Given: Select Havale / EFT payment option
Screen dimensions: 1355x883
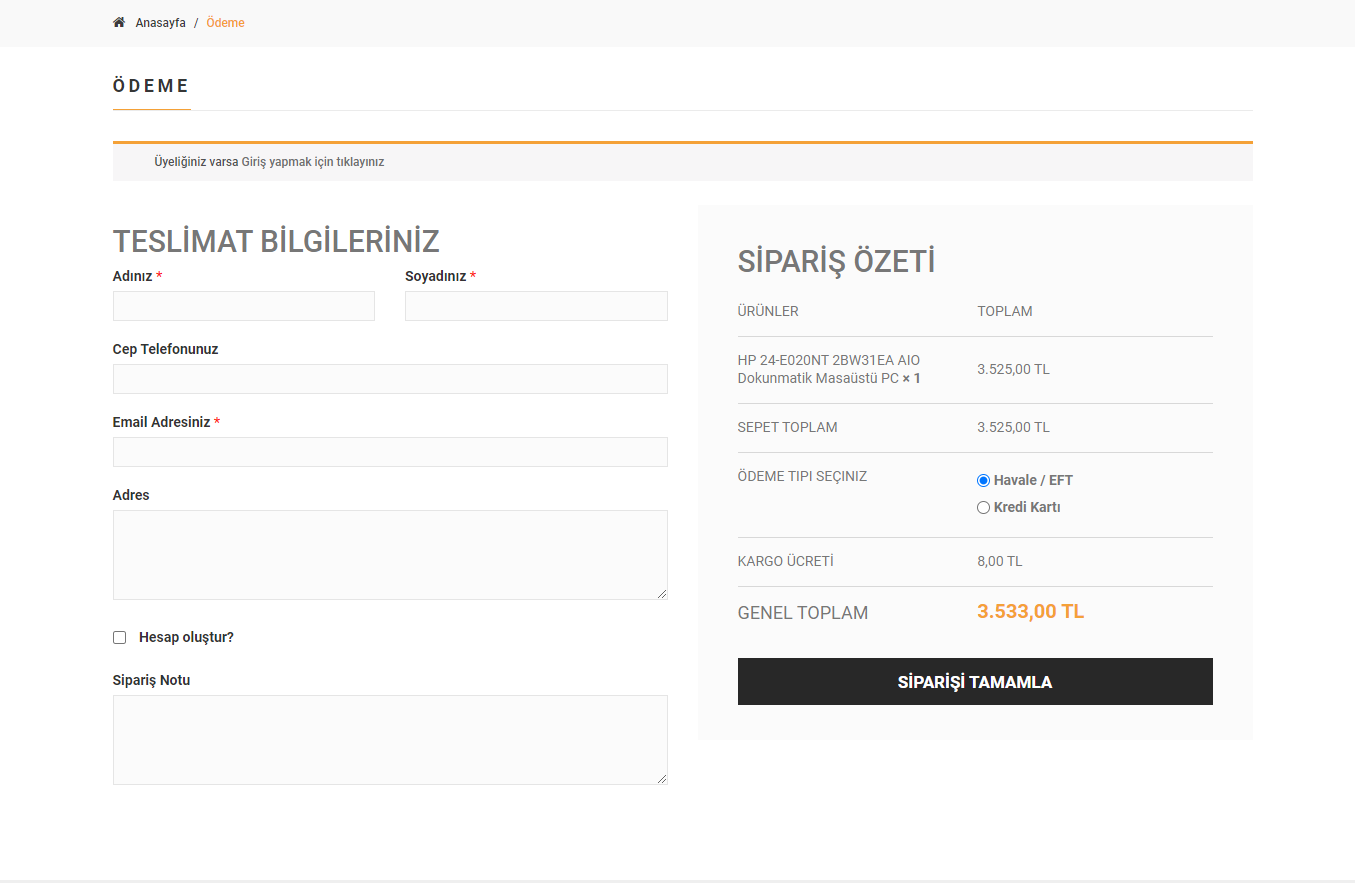Looking at the screenshot, I should point(983,480).
